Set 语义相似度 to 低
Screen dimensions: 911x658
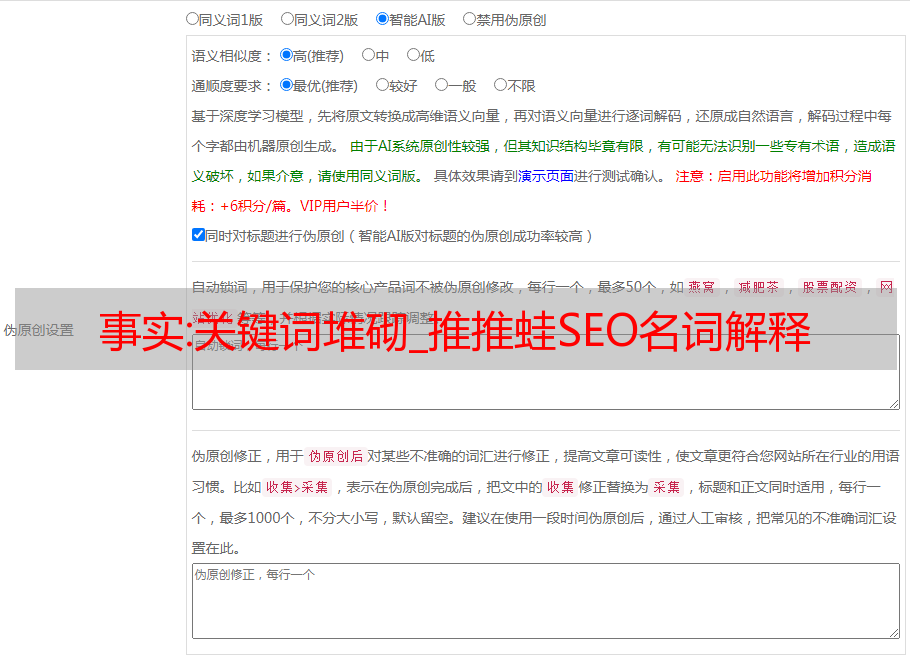413,55
